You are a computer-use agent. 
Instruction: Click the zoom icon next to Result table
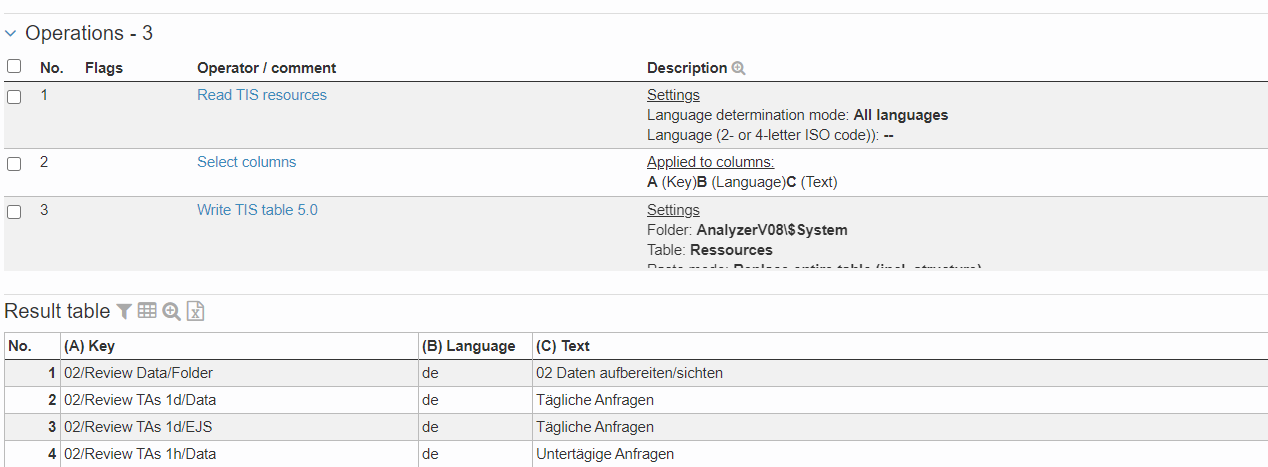[x=171, y=311]
